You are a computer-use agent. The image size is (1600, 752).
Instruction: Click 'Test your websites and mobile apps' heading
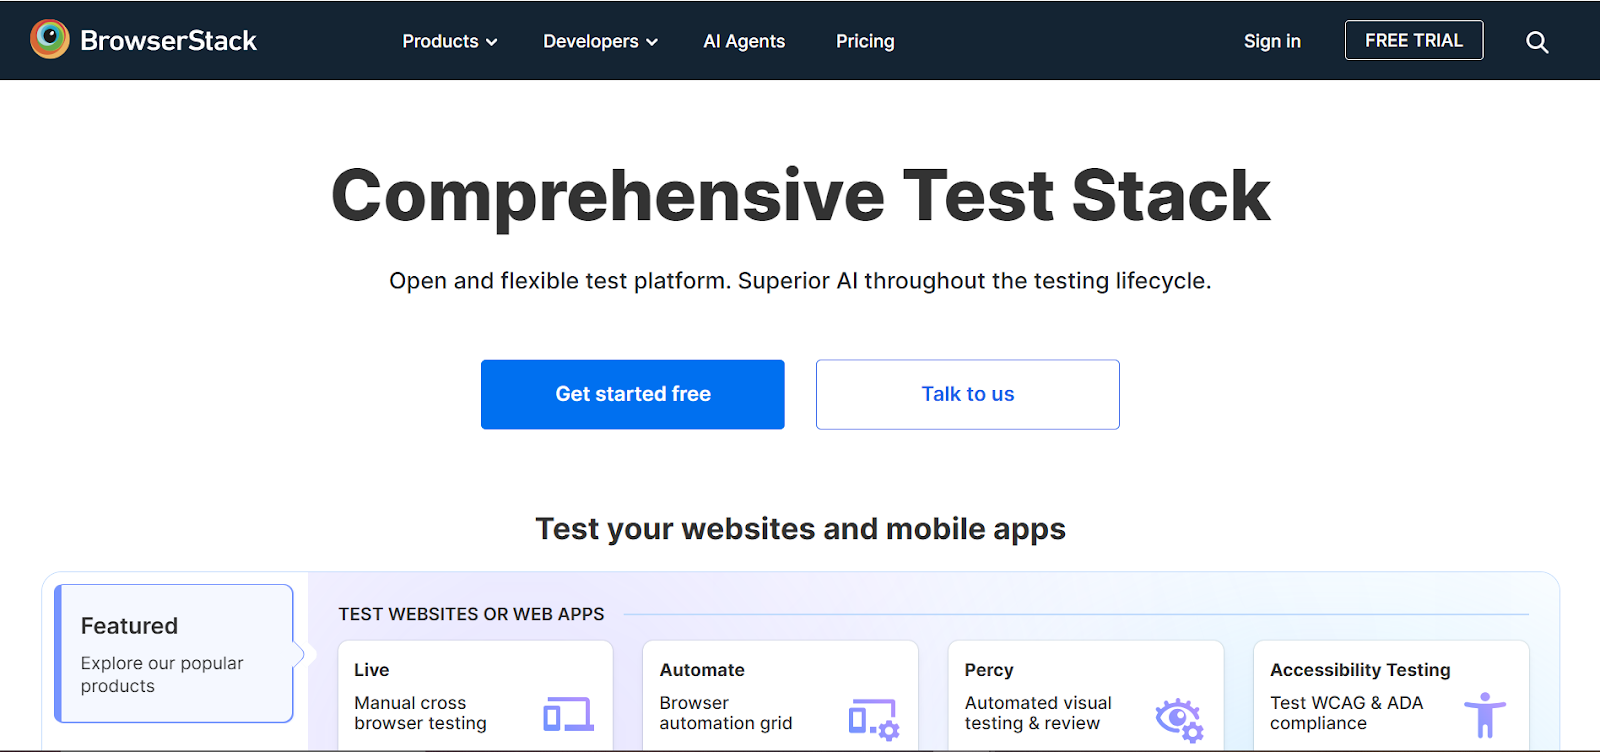click(800, 529)
